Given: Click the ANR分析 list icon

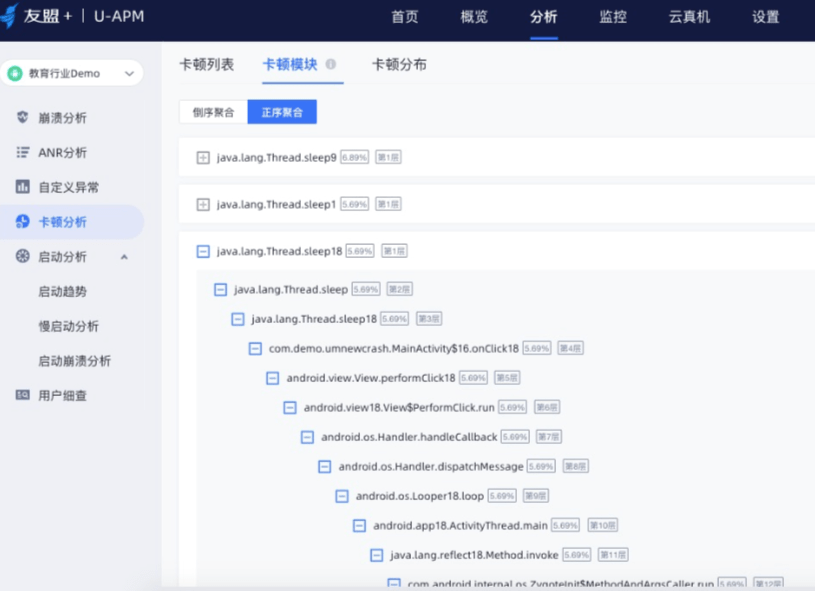Looking at the screenshot, I should click(x=22, y=152).
